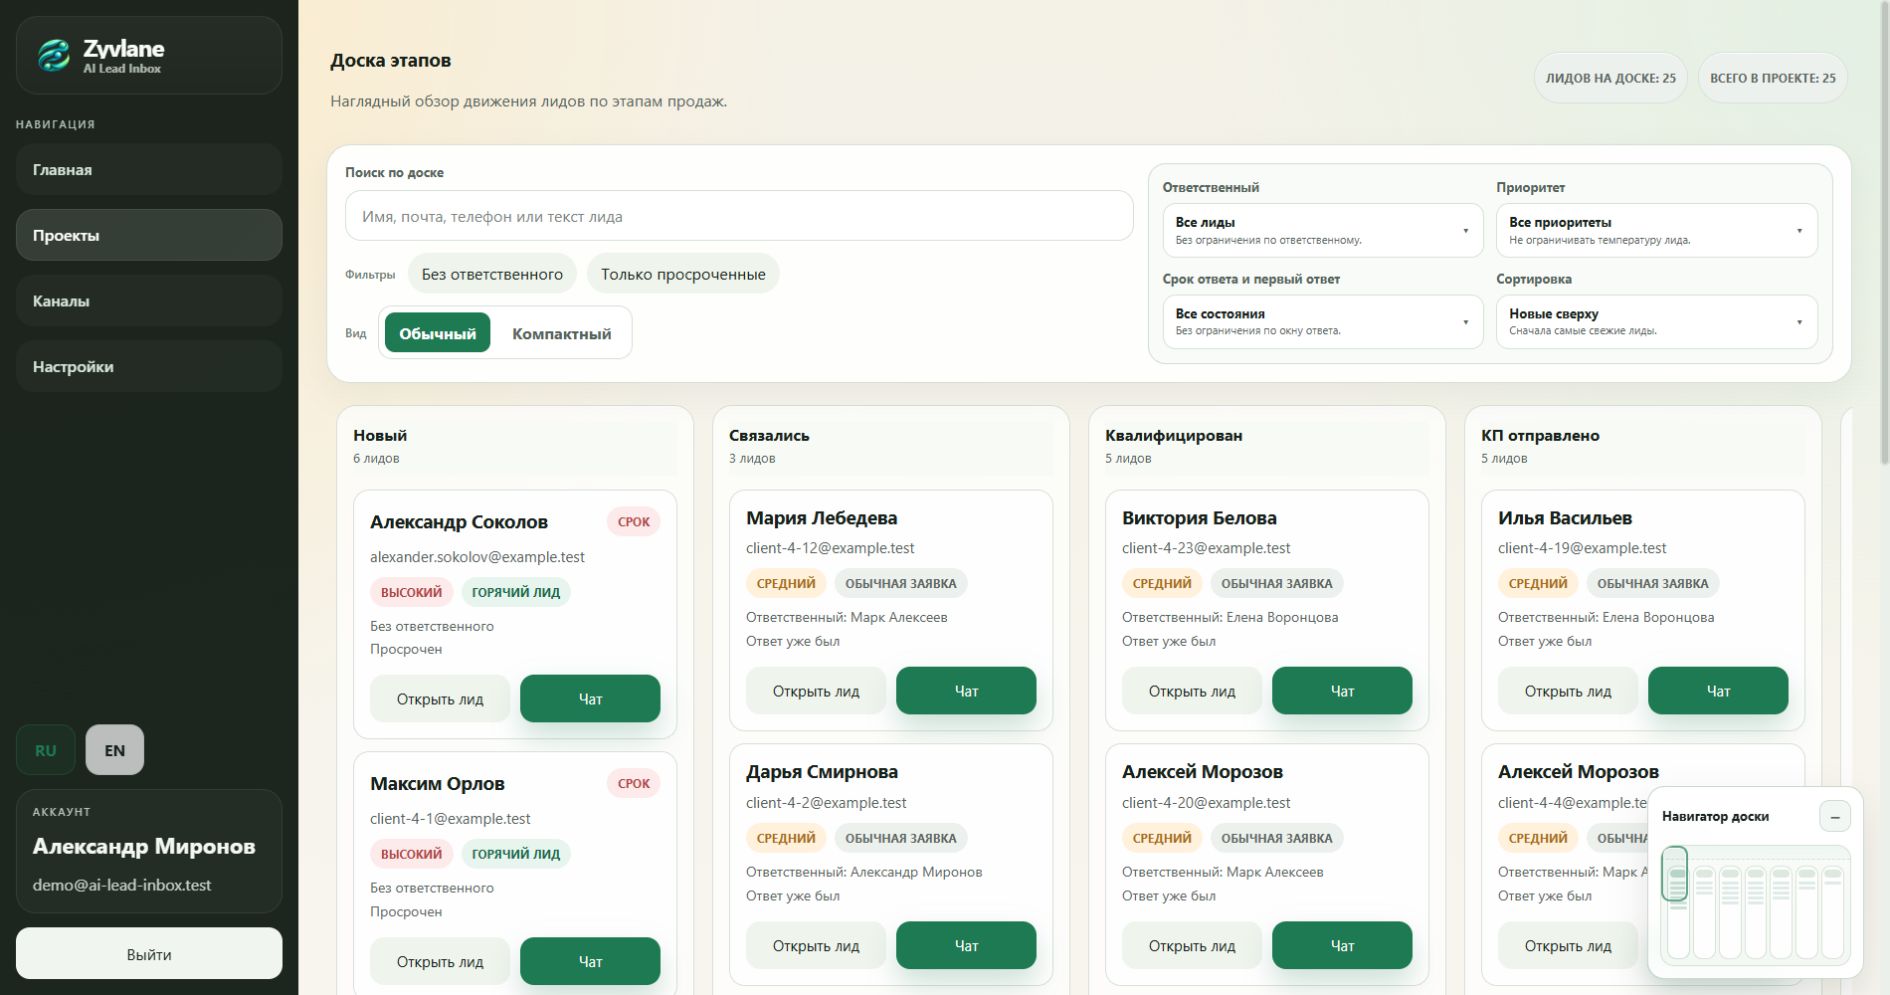This screenshot has height=995, width=1890.
Task: Open the Все состояния dropdown
Action: click(x=1322, y=321)
